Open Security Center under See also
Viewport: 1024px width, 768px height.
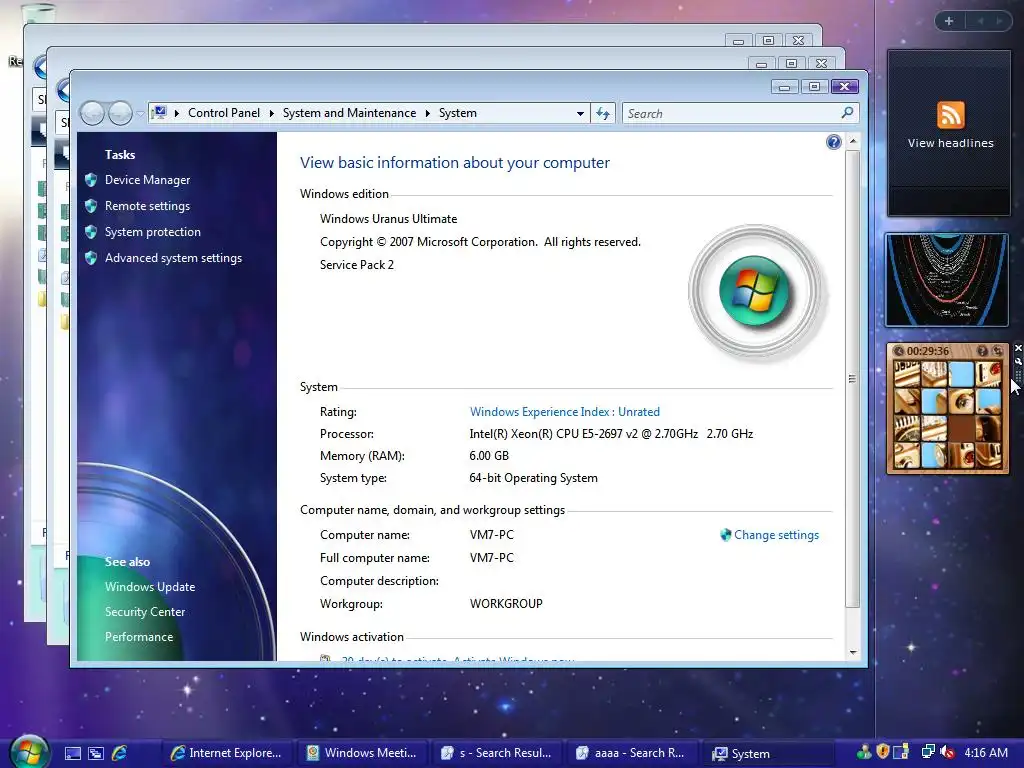pyautogui.click(x=145, y=612)
